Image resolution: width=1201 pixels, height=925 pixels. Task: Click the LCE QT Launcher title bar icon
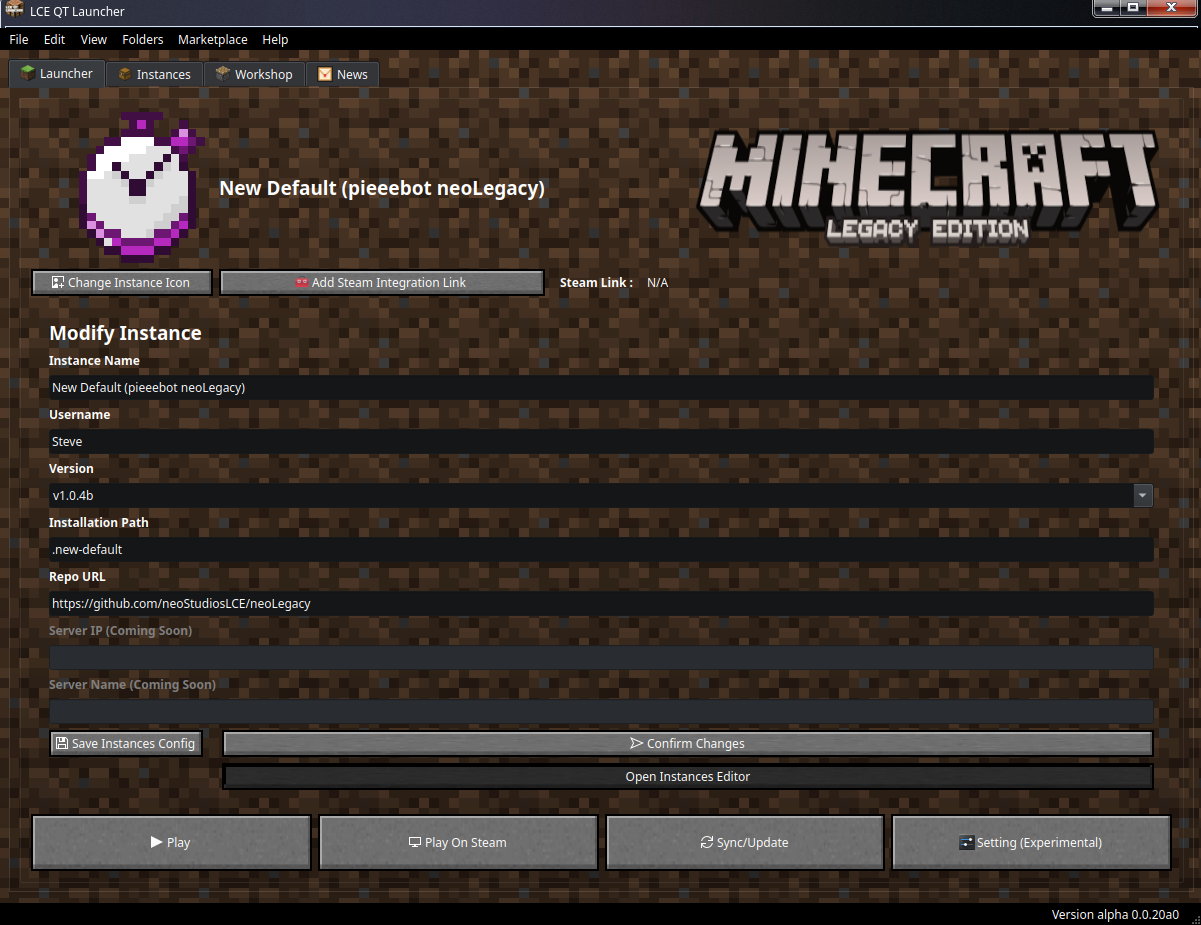pyautogui.click(x=14, y=10)
